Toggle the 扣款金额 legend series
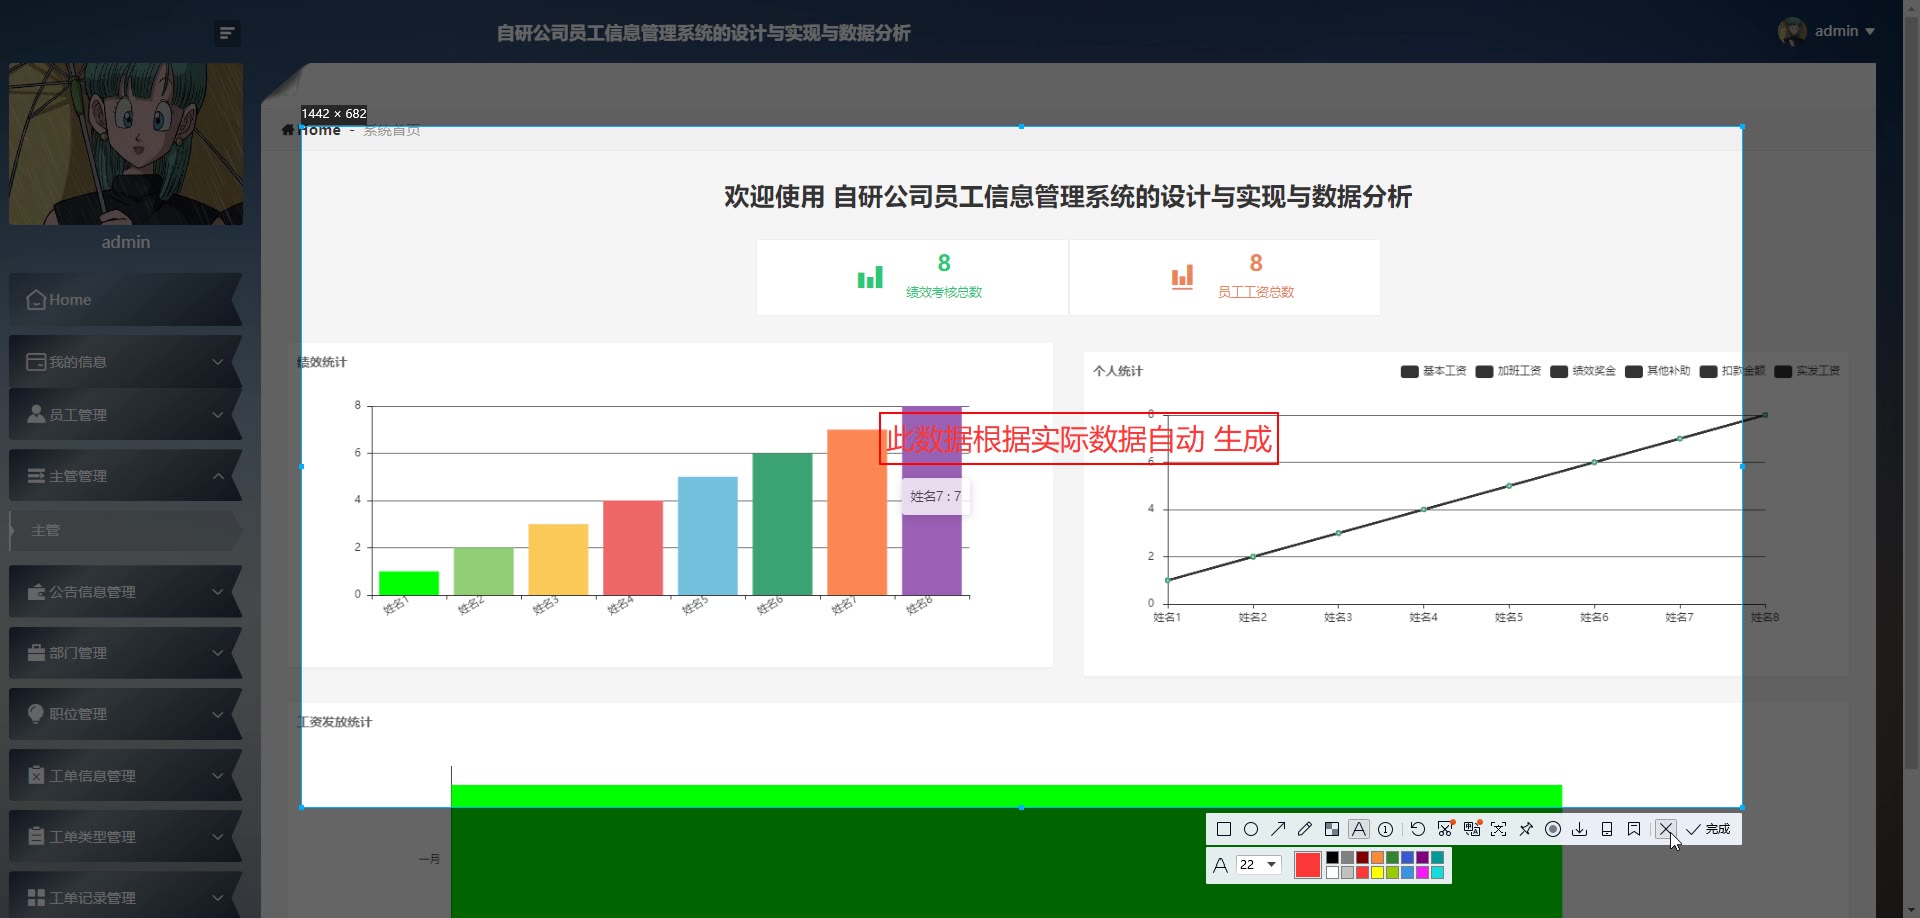Image resolution: width=1920 pixels, height=918 pixels. (1732, 371)
